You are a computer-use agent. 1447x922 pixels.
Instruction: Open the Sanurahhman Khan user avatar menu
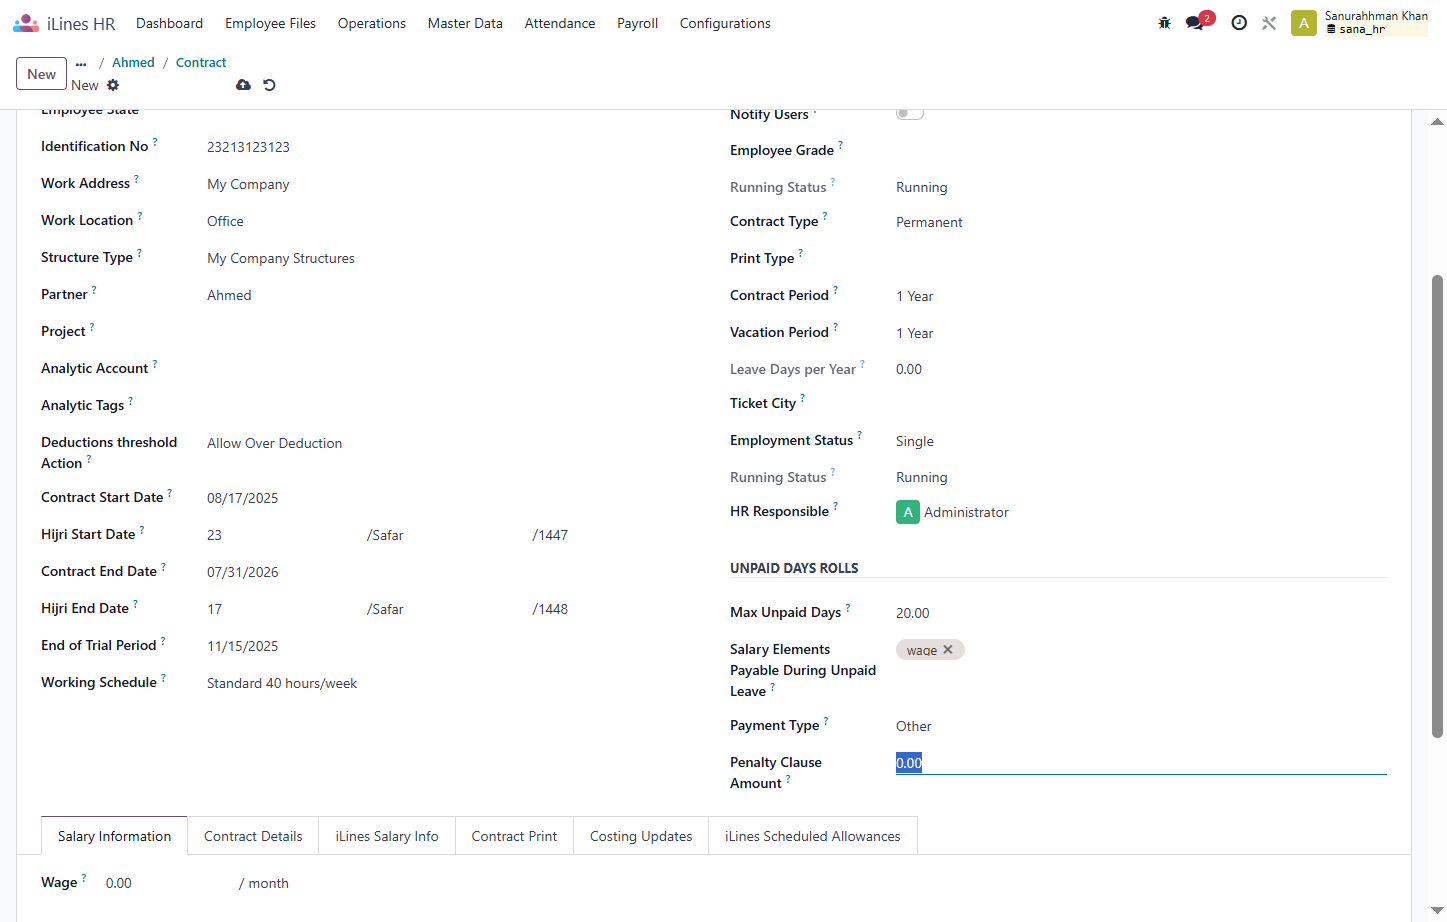pos(1304,23)
